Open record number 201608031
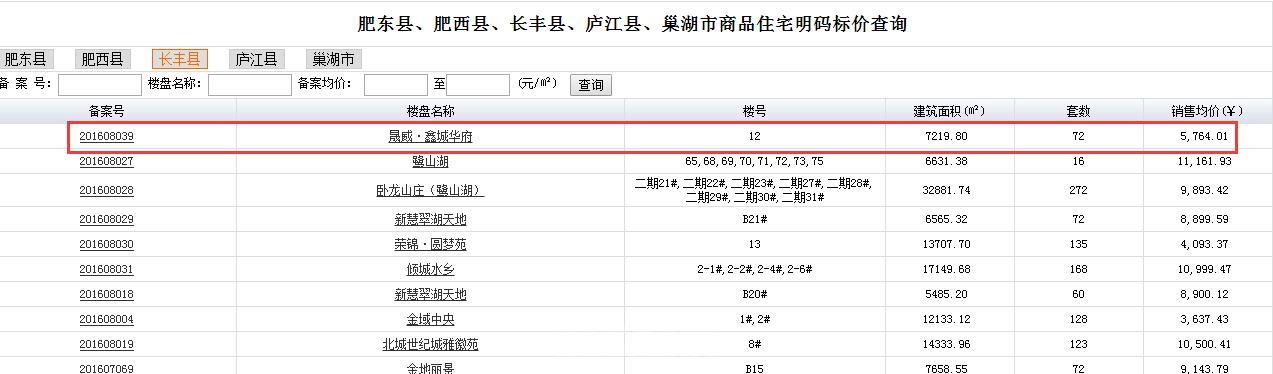Viewport: 1273px width, 374px height. click(106, 269)
